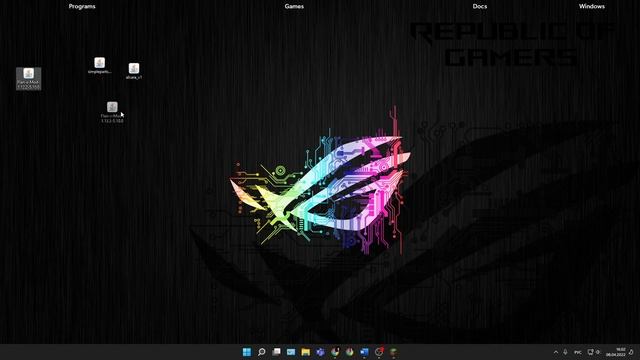Show hidden system tray icons chevron
Screen dimensions: 640x360
click(556, 352)
